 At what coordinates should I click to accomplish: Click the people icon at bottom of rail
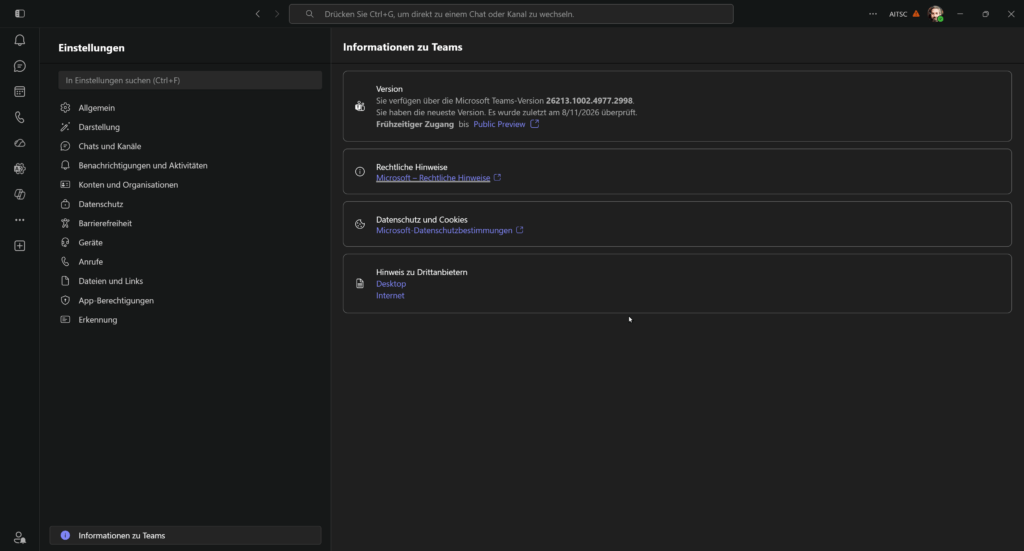pos(20,537)
